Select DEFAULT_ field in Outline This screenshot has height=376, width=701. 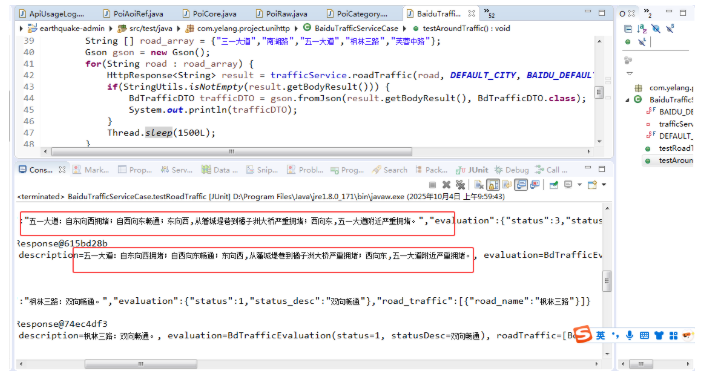[669, 136]
